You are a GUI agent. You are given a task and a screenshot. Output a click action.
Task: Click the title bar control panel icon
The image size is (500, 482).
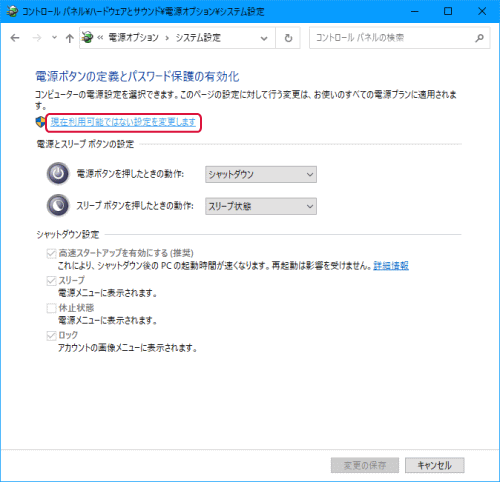tap(12, 11)
